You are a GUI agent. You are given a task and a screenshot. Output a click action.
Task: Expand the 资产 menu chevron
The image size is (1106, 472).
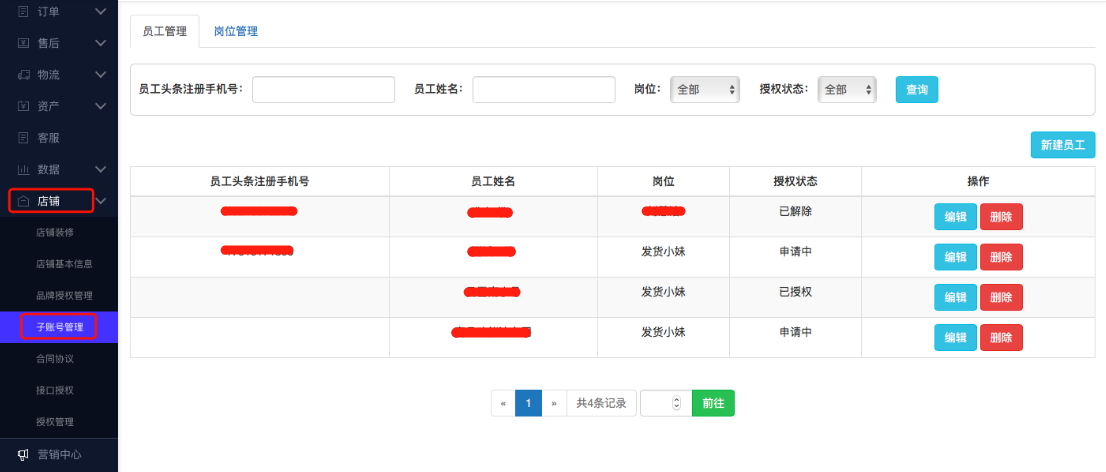[101, 106]
